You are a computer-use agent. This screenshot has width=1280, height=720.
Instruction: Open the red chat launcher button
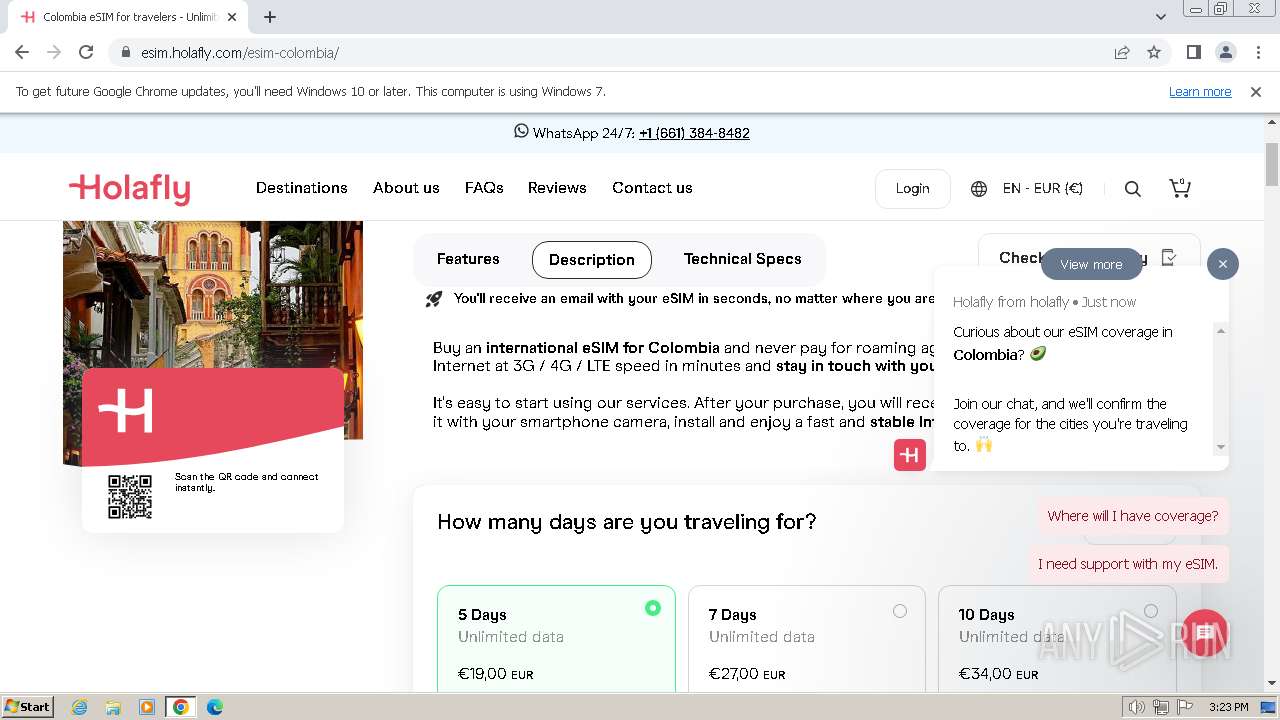(1204, 634)
